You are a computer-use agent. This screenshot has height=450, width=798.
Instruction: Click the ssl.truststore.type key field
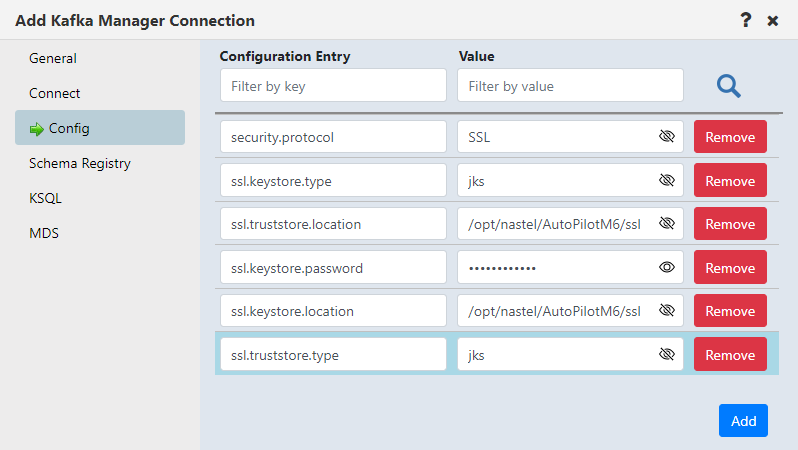[x=333, y=354]
